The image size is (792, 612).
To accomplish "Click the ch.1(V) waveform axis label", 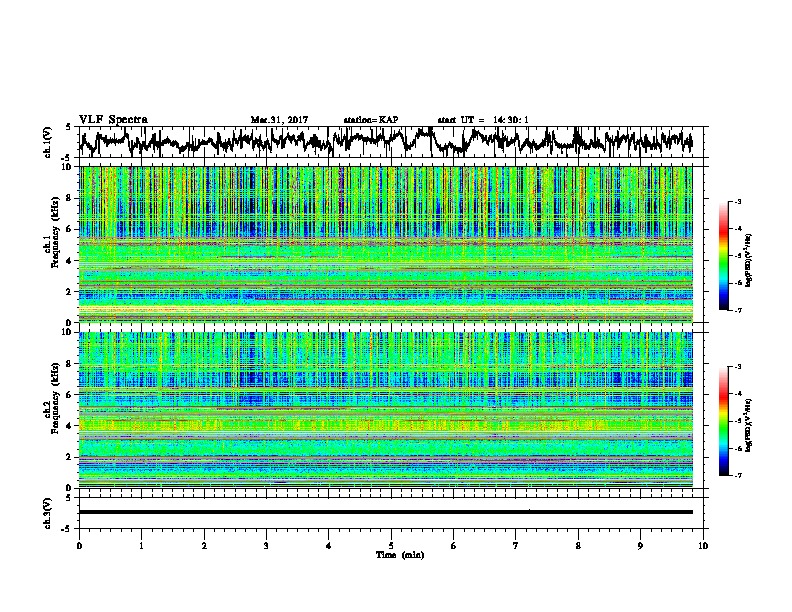I will pos(48,142).
